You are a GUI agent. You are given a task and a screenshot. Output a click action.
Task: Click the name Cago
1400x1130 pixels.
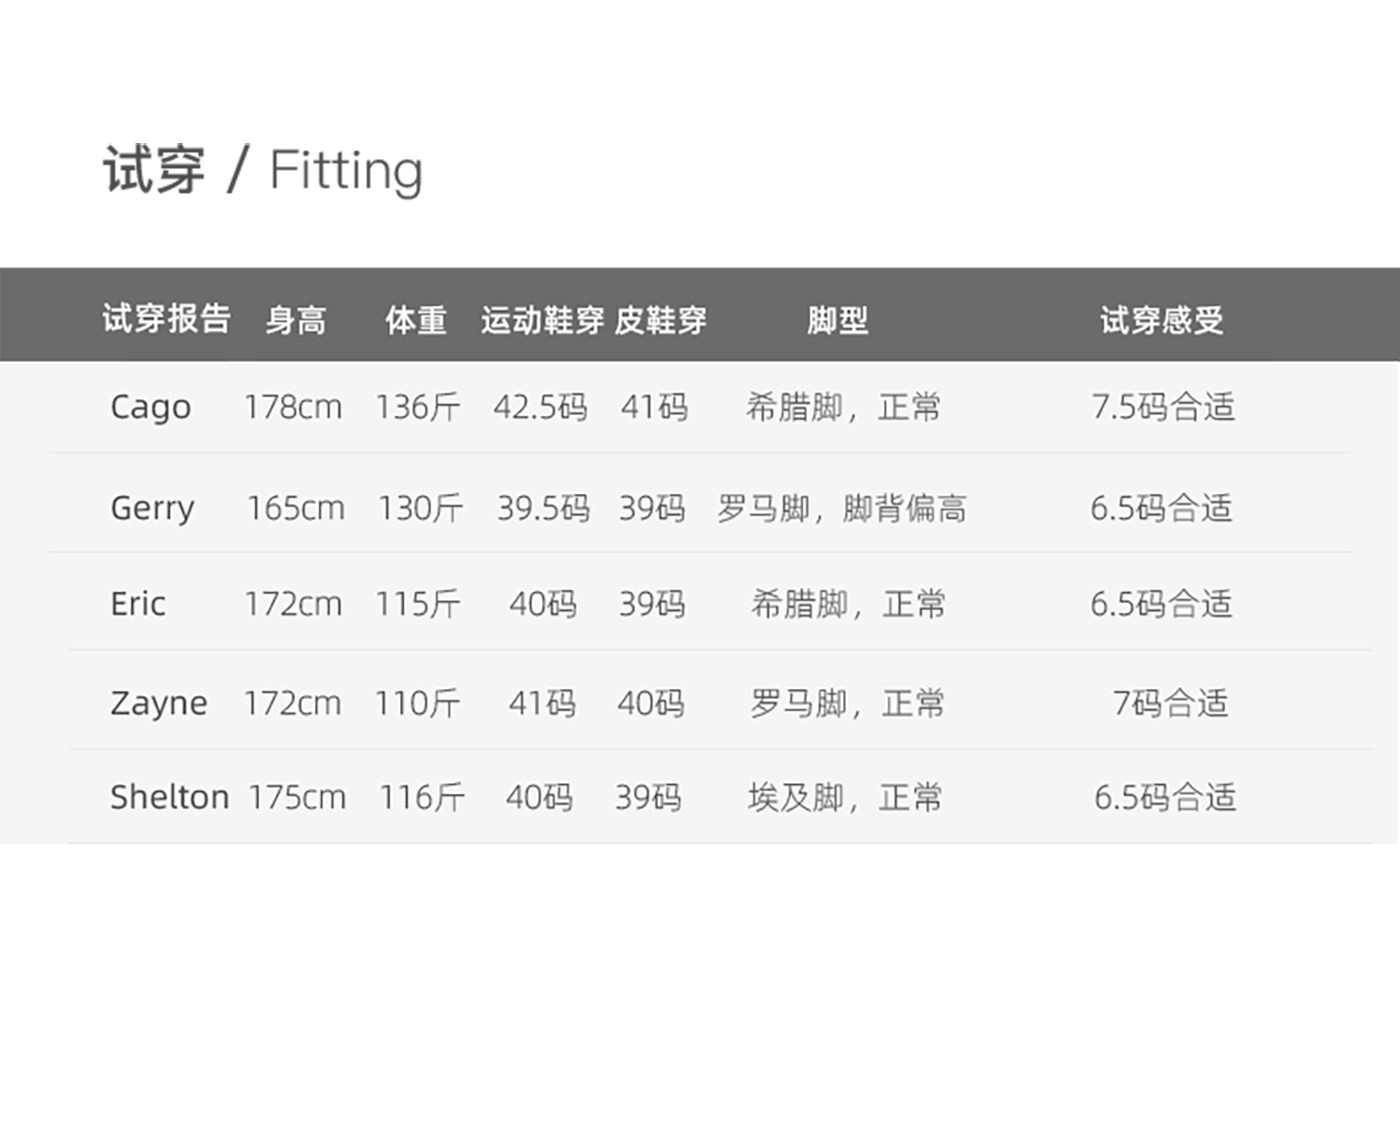pos(150,407)
